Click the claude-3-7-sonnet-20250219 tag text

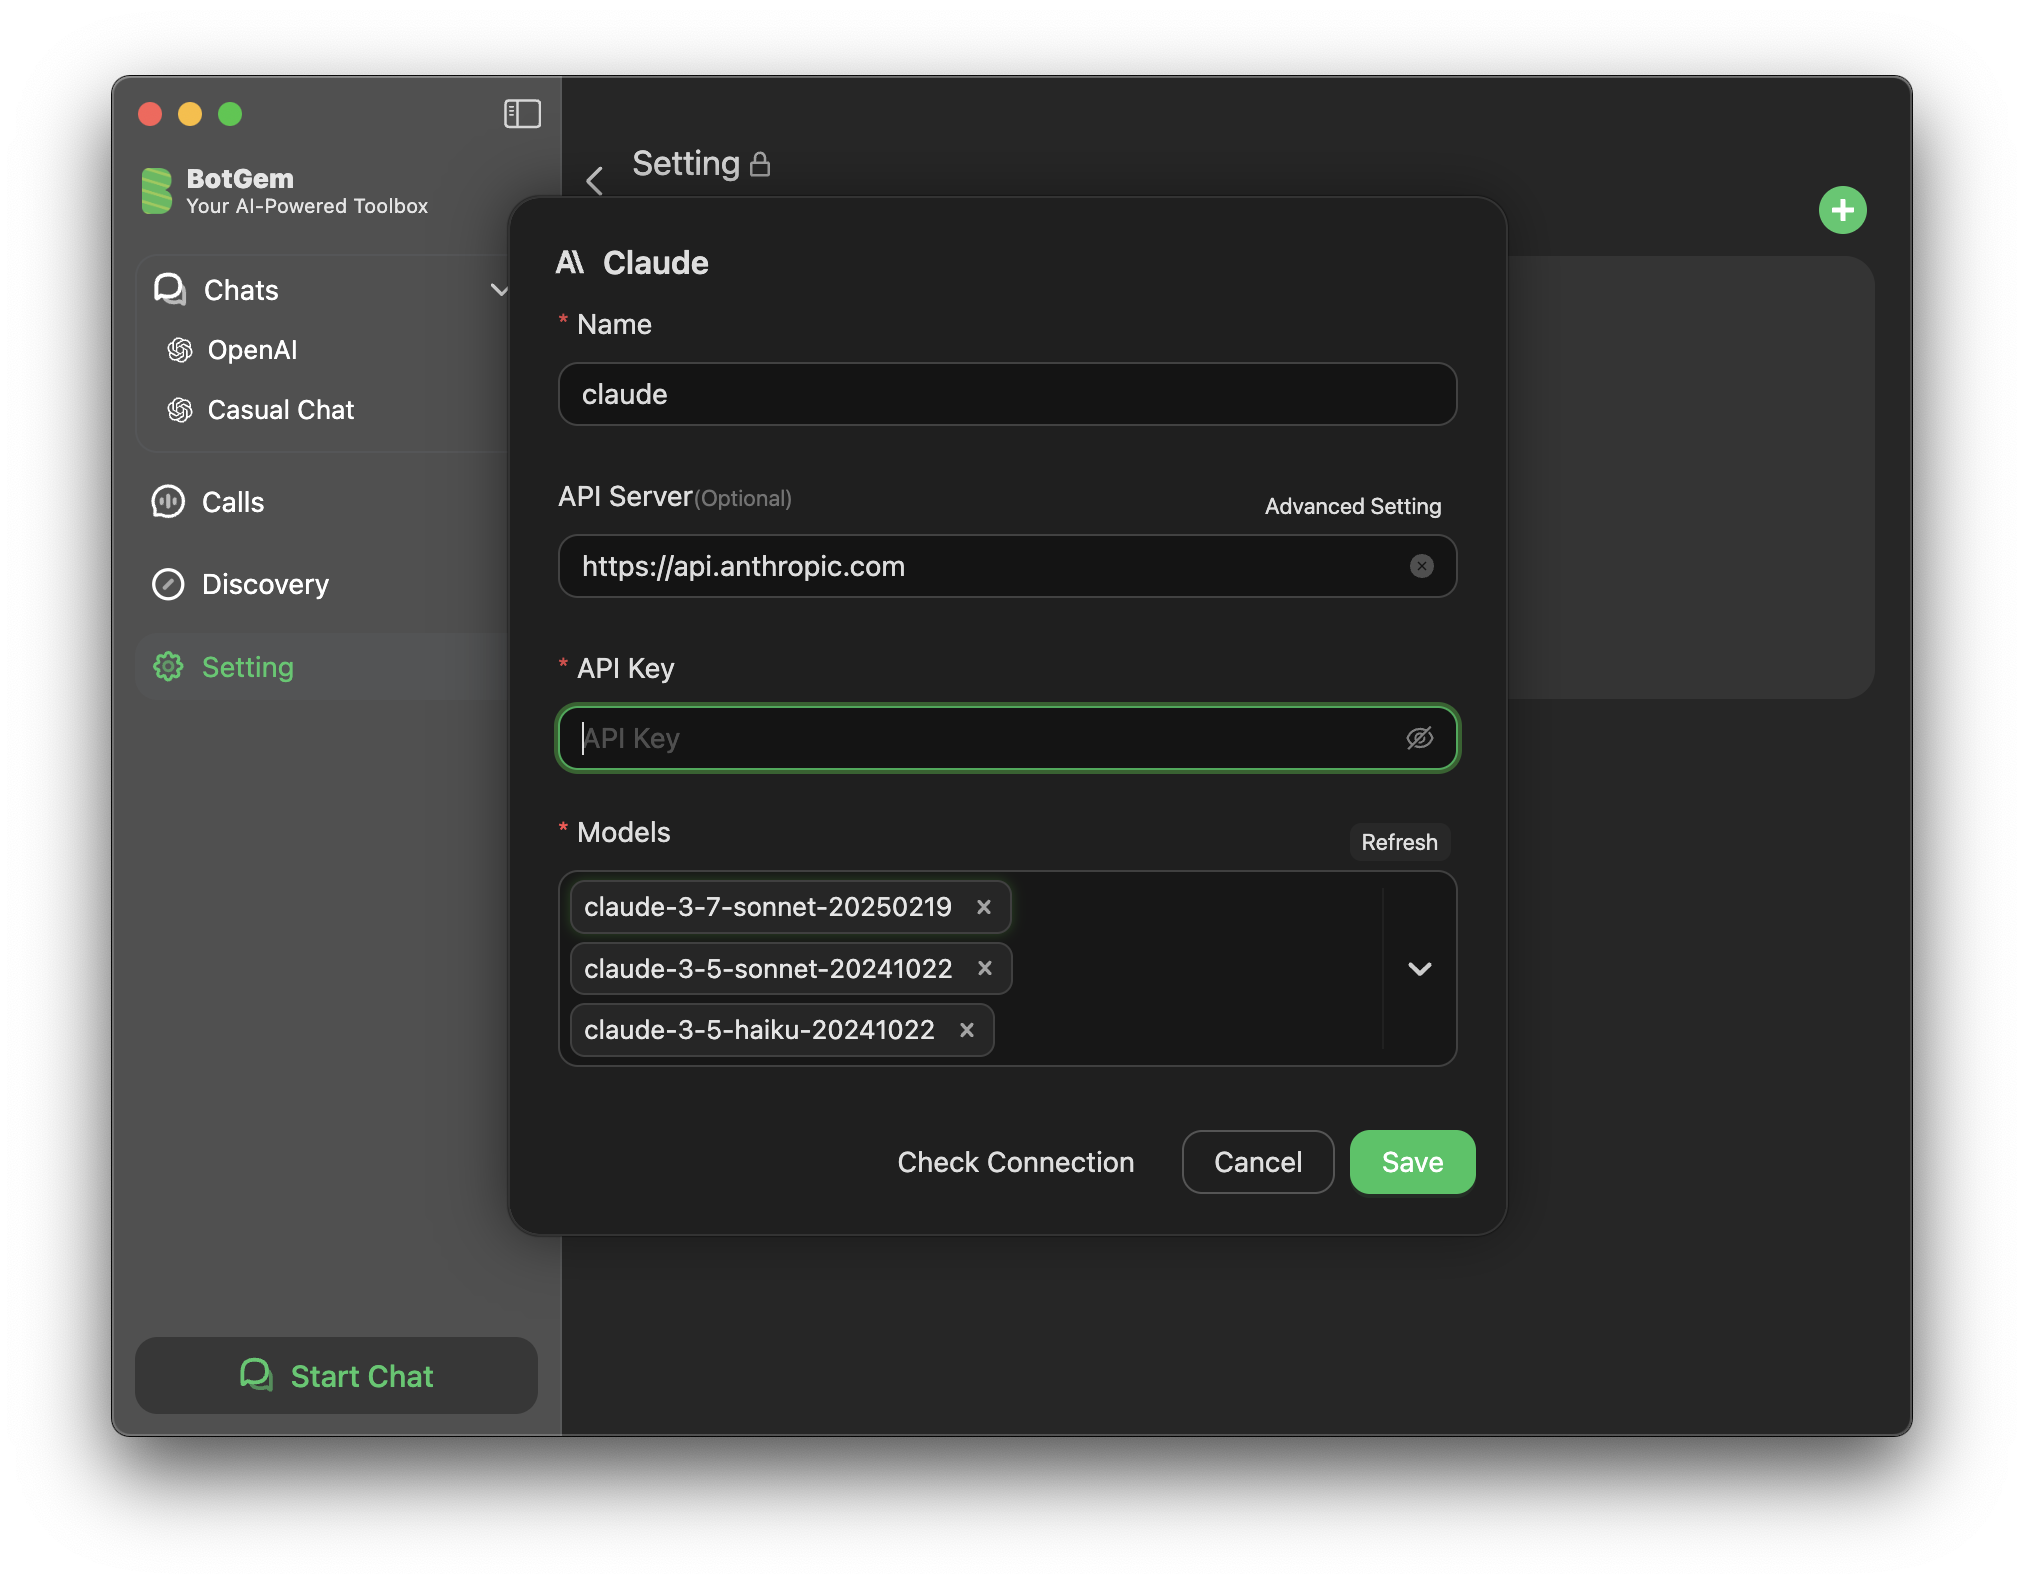768,907
